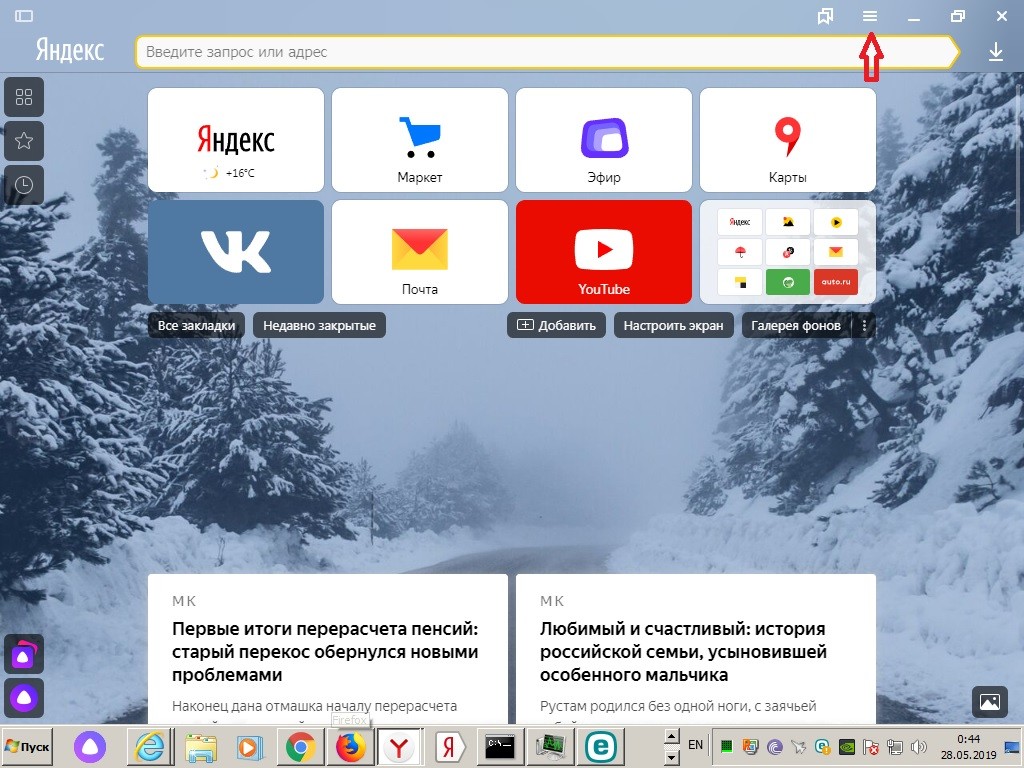Click the background image change icon
Viewport: 1024px width, 768px height.
(x=989, y=702)
